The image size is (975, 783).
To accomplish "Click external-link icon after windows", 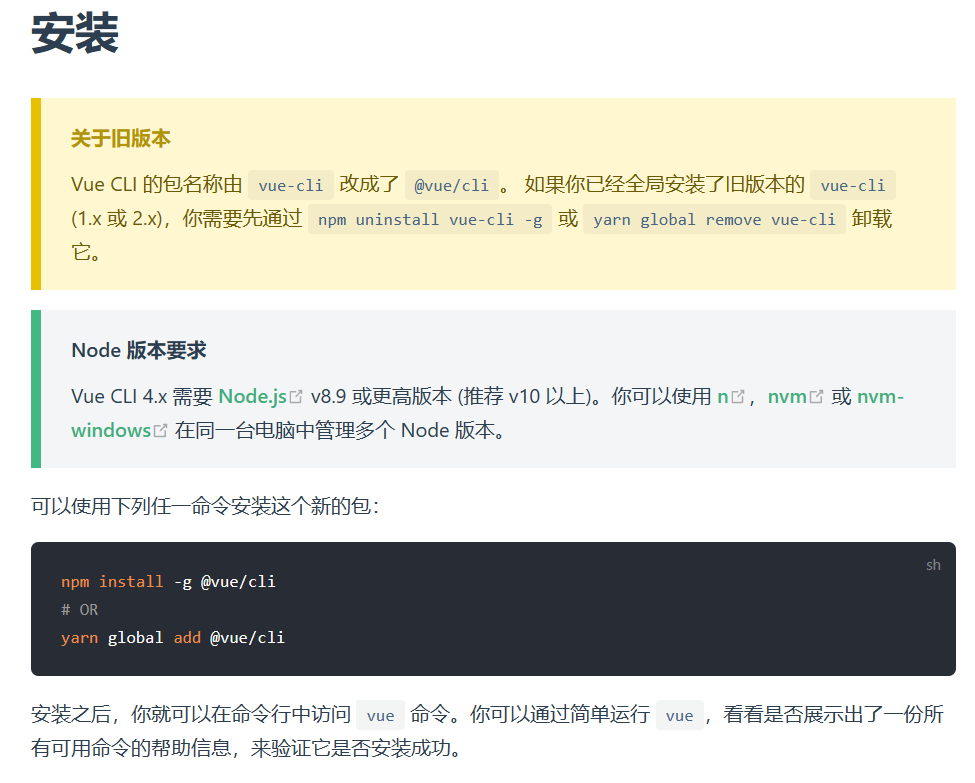I will 160,430.
